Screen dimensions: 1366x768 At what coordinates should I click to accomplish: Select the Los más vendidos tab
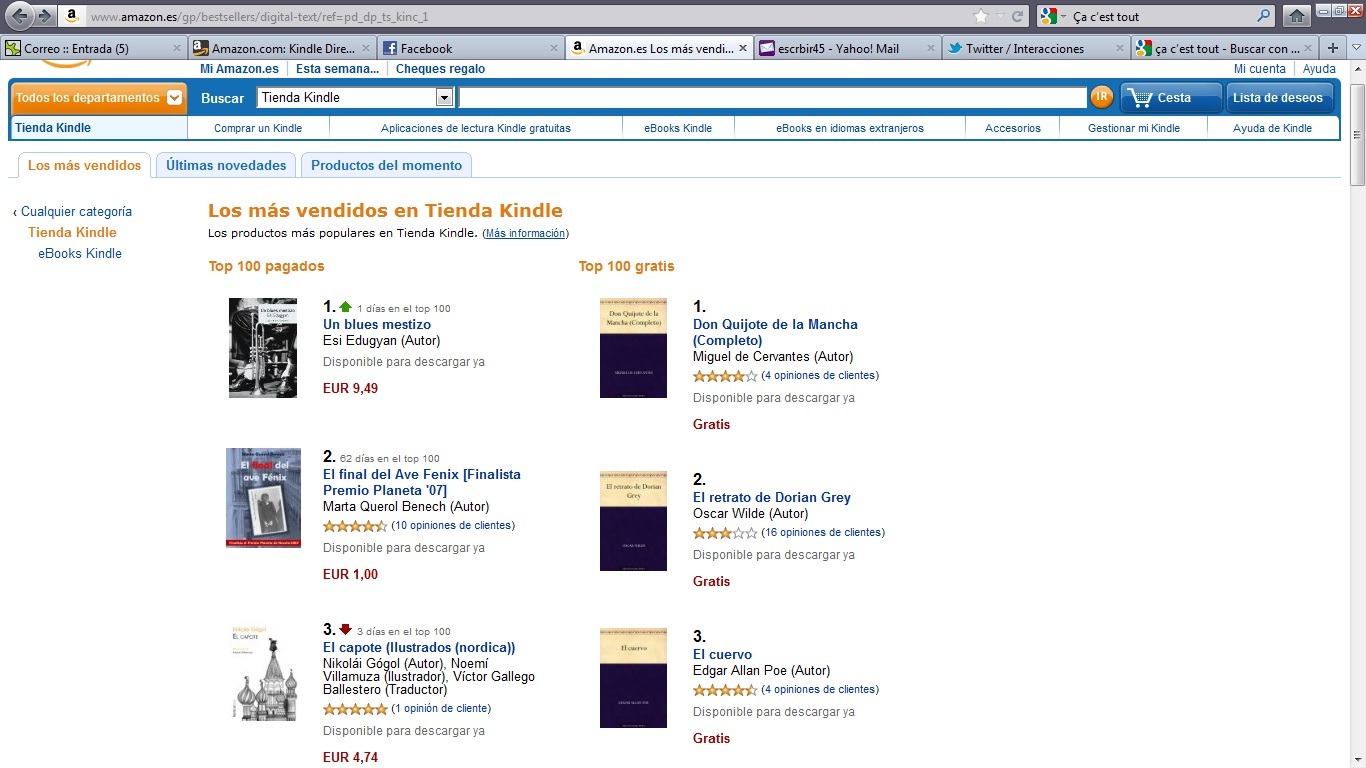tap(84, 165)
